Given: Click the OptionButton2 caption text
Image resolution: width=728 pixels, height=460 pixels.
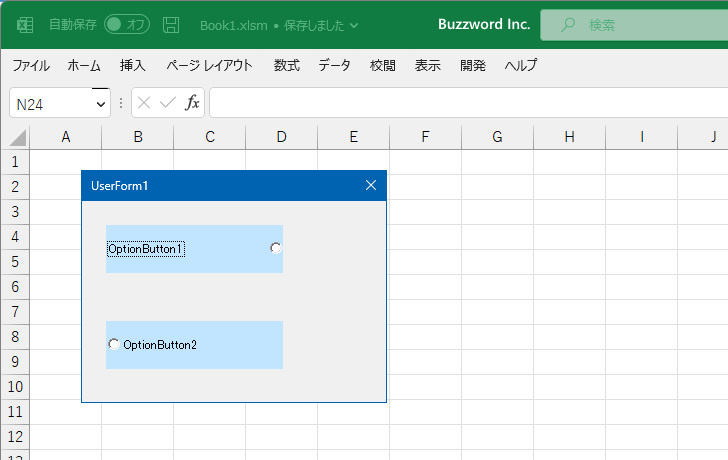Looking at the screenshot, I should point(160,345).
